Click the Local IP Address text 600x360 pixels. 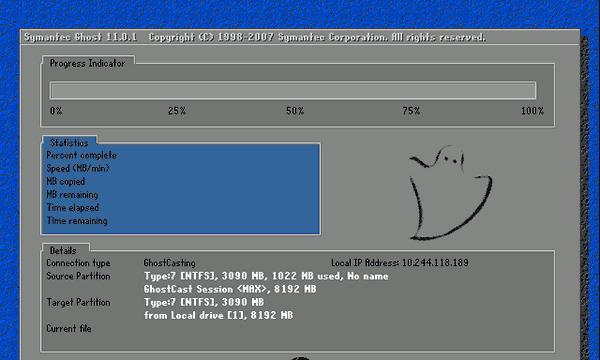399,262
